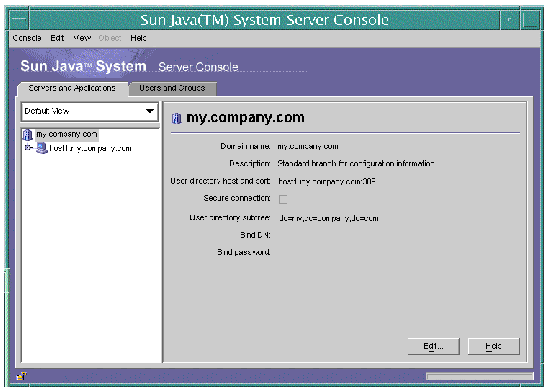Click the Domain name value text

click(308, 146)
